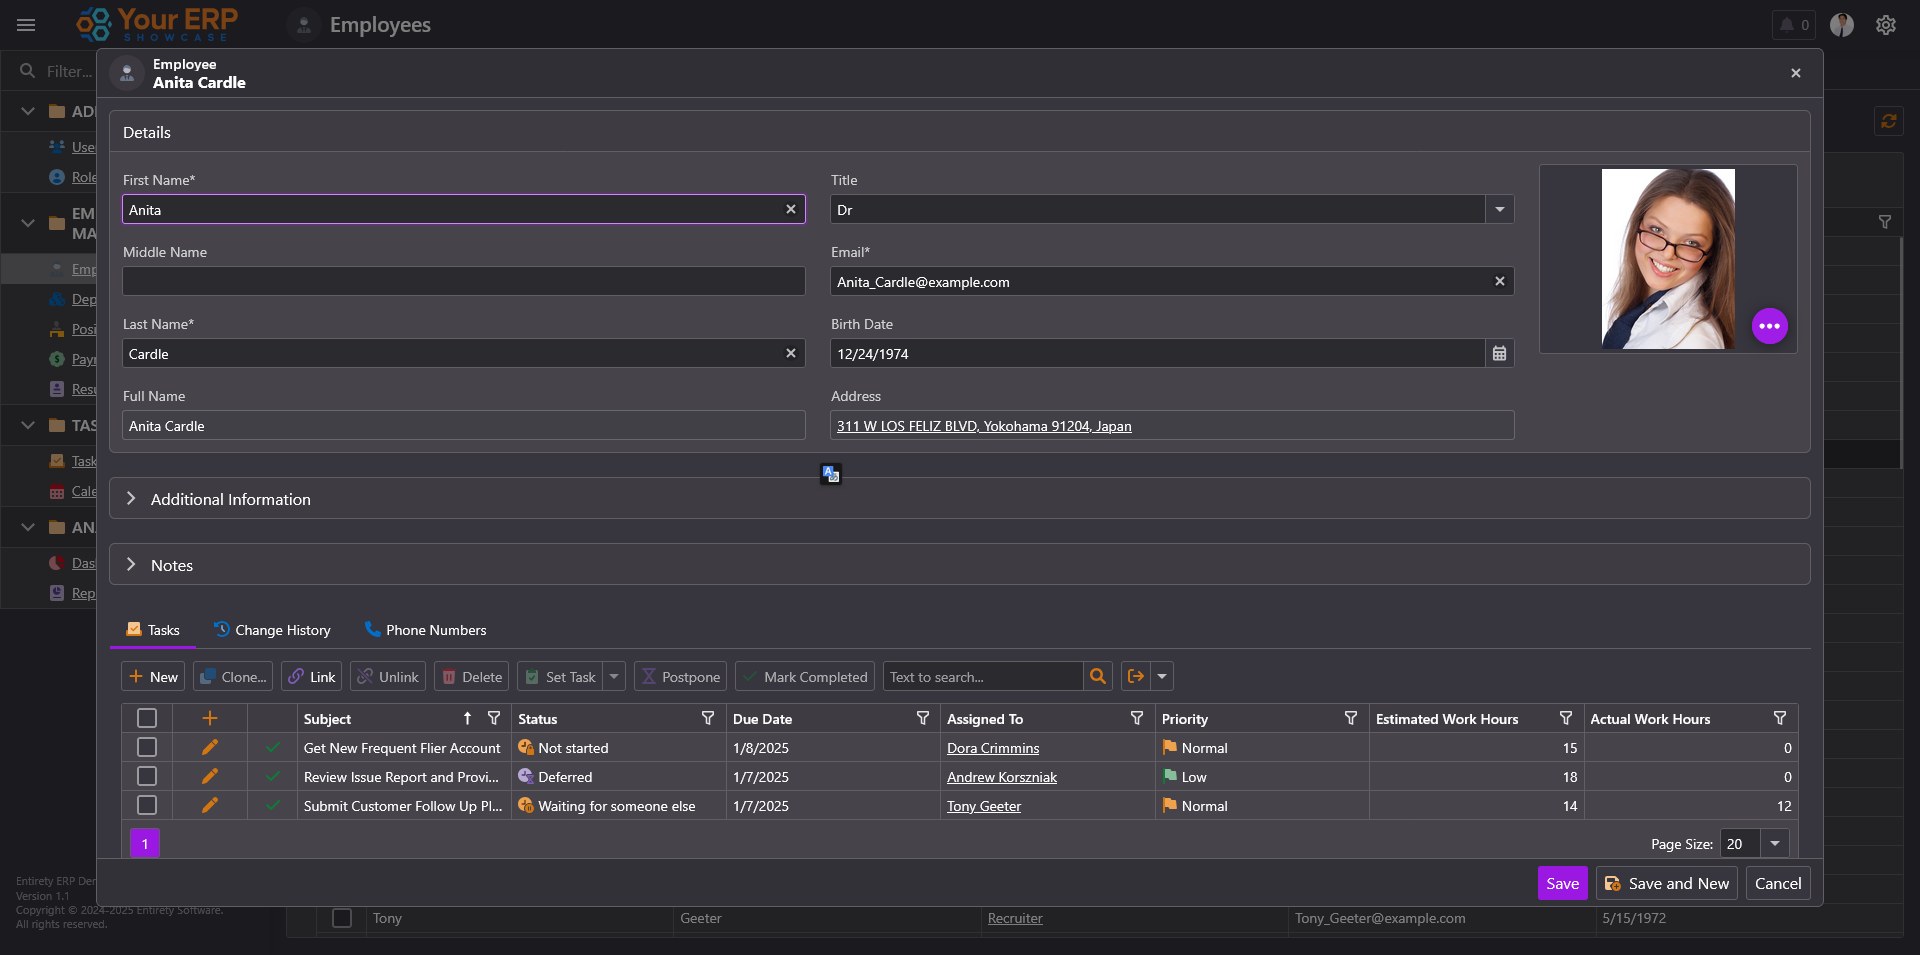Image resolution: width=1920 pixels, height=955 pixels.
Task: Click the export icon in Tasks toolbar
Action: pos(1136,677)
